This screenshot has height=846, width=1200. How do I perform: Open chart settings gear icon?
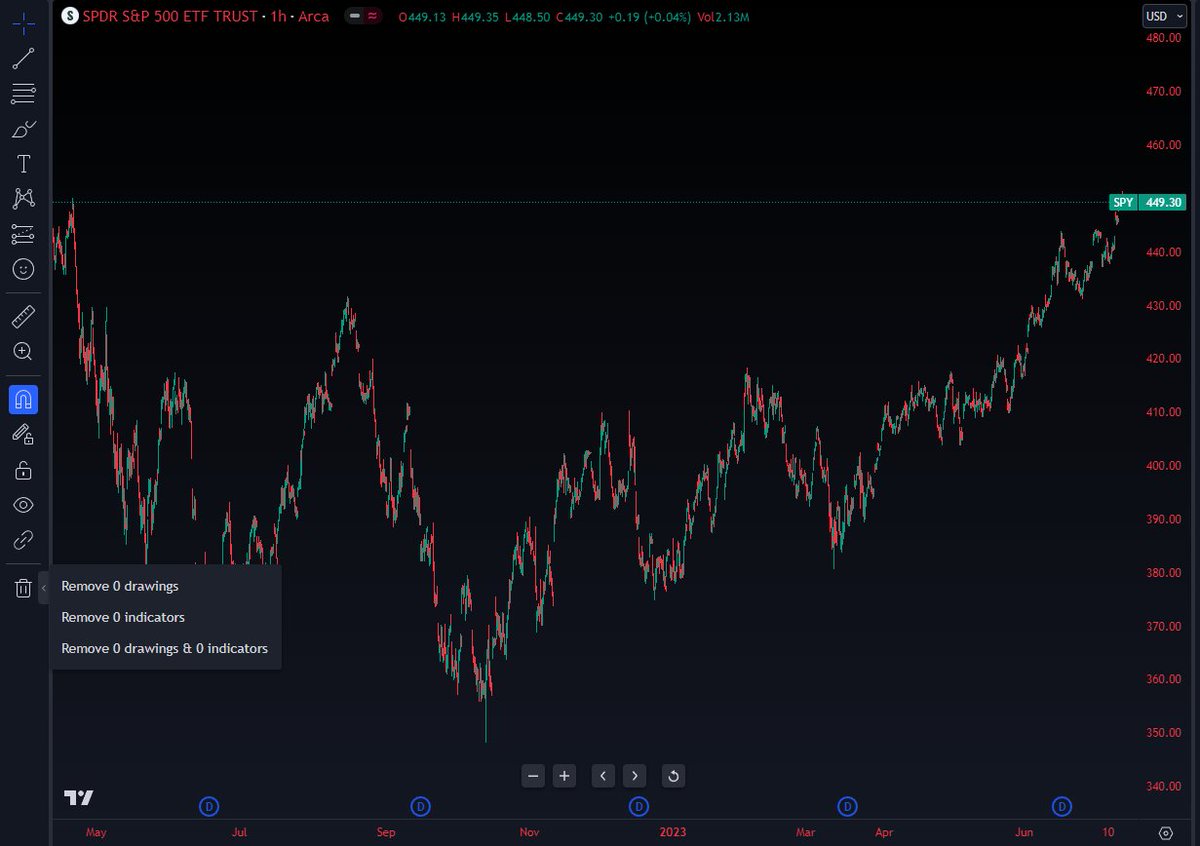coord(1165,833)
